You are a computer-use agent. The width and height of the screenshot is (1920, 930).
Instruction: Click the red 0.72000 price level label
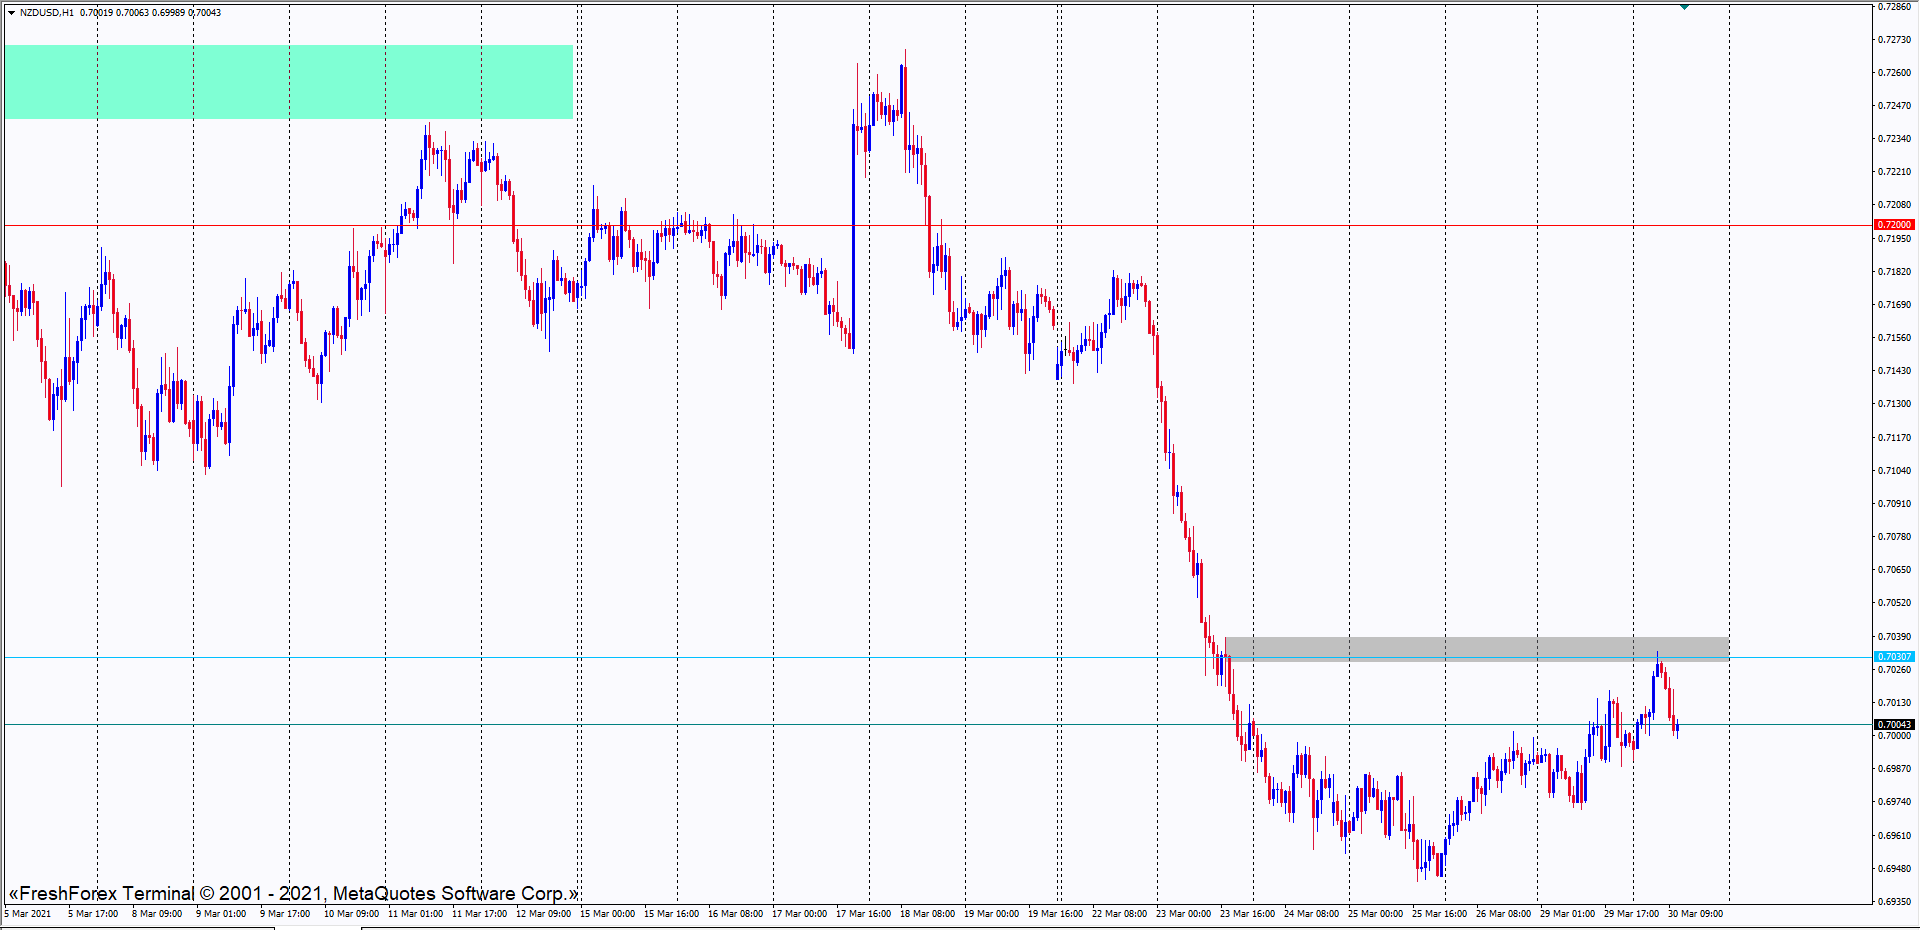[1893, 225]
